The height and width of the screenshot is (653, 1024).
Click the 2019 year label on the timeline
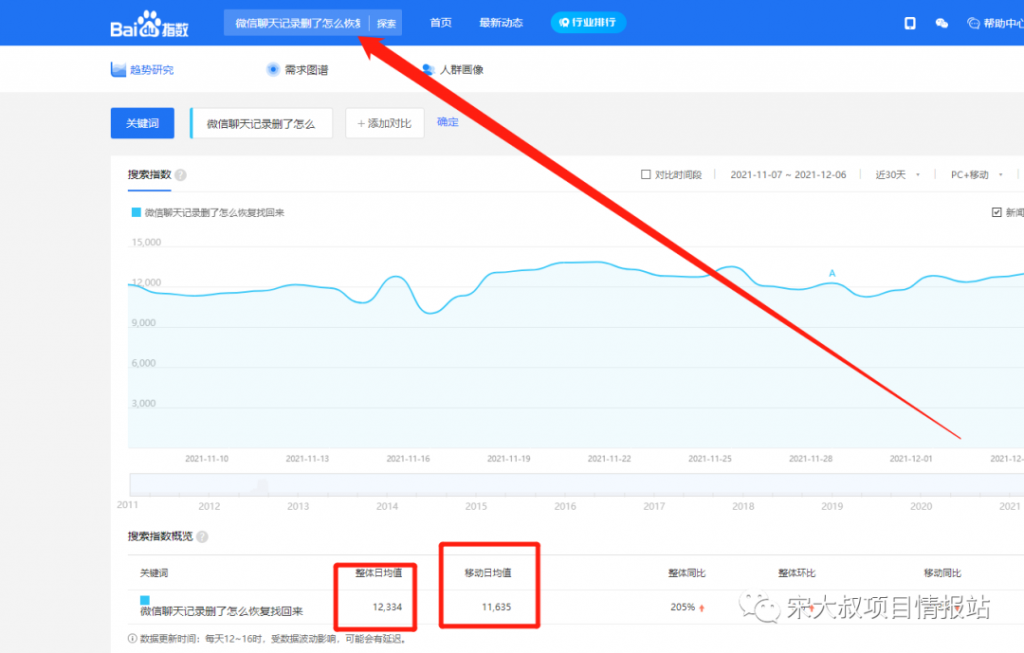832,506
